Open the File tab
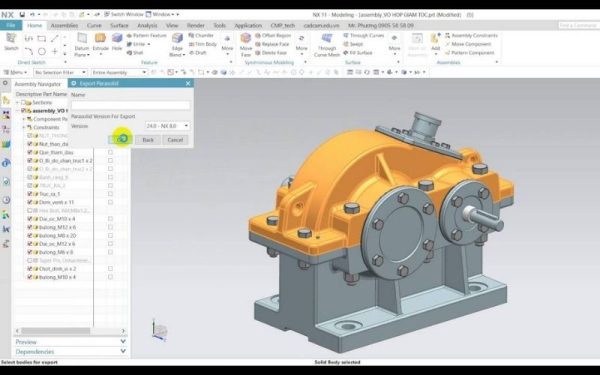This screenshot has width=600, height=375. (x=11, y=25)
